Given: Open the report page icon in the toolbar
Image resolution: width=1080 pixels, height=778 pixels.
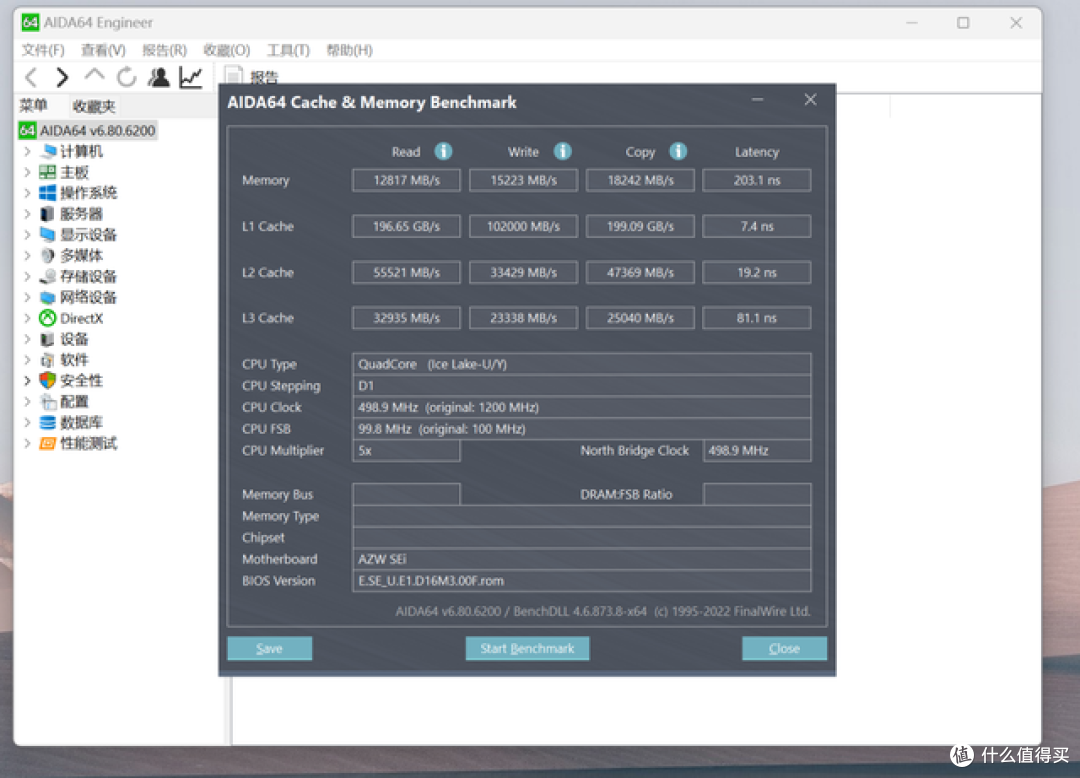Looking at the screenshot, I should click(x=233, y=76).
